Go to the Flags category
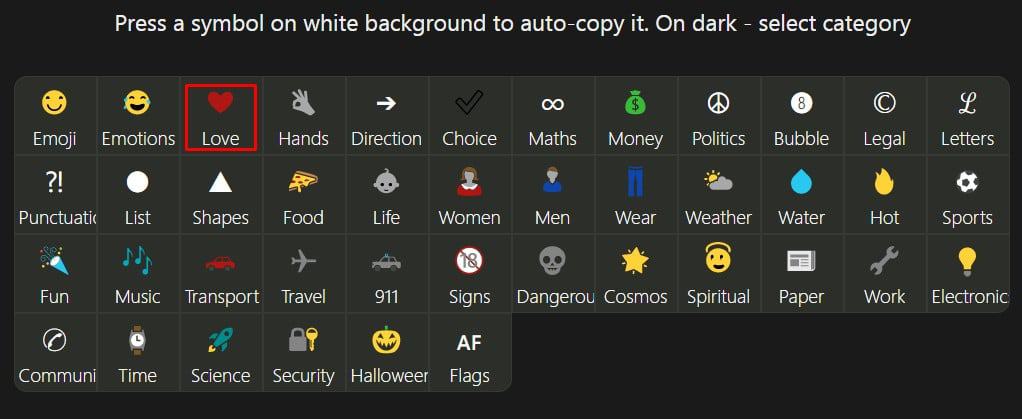The width and height of the screenshot is (1022, 419). coord(469,354)
